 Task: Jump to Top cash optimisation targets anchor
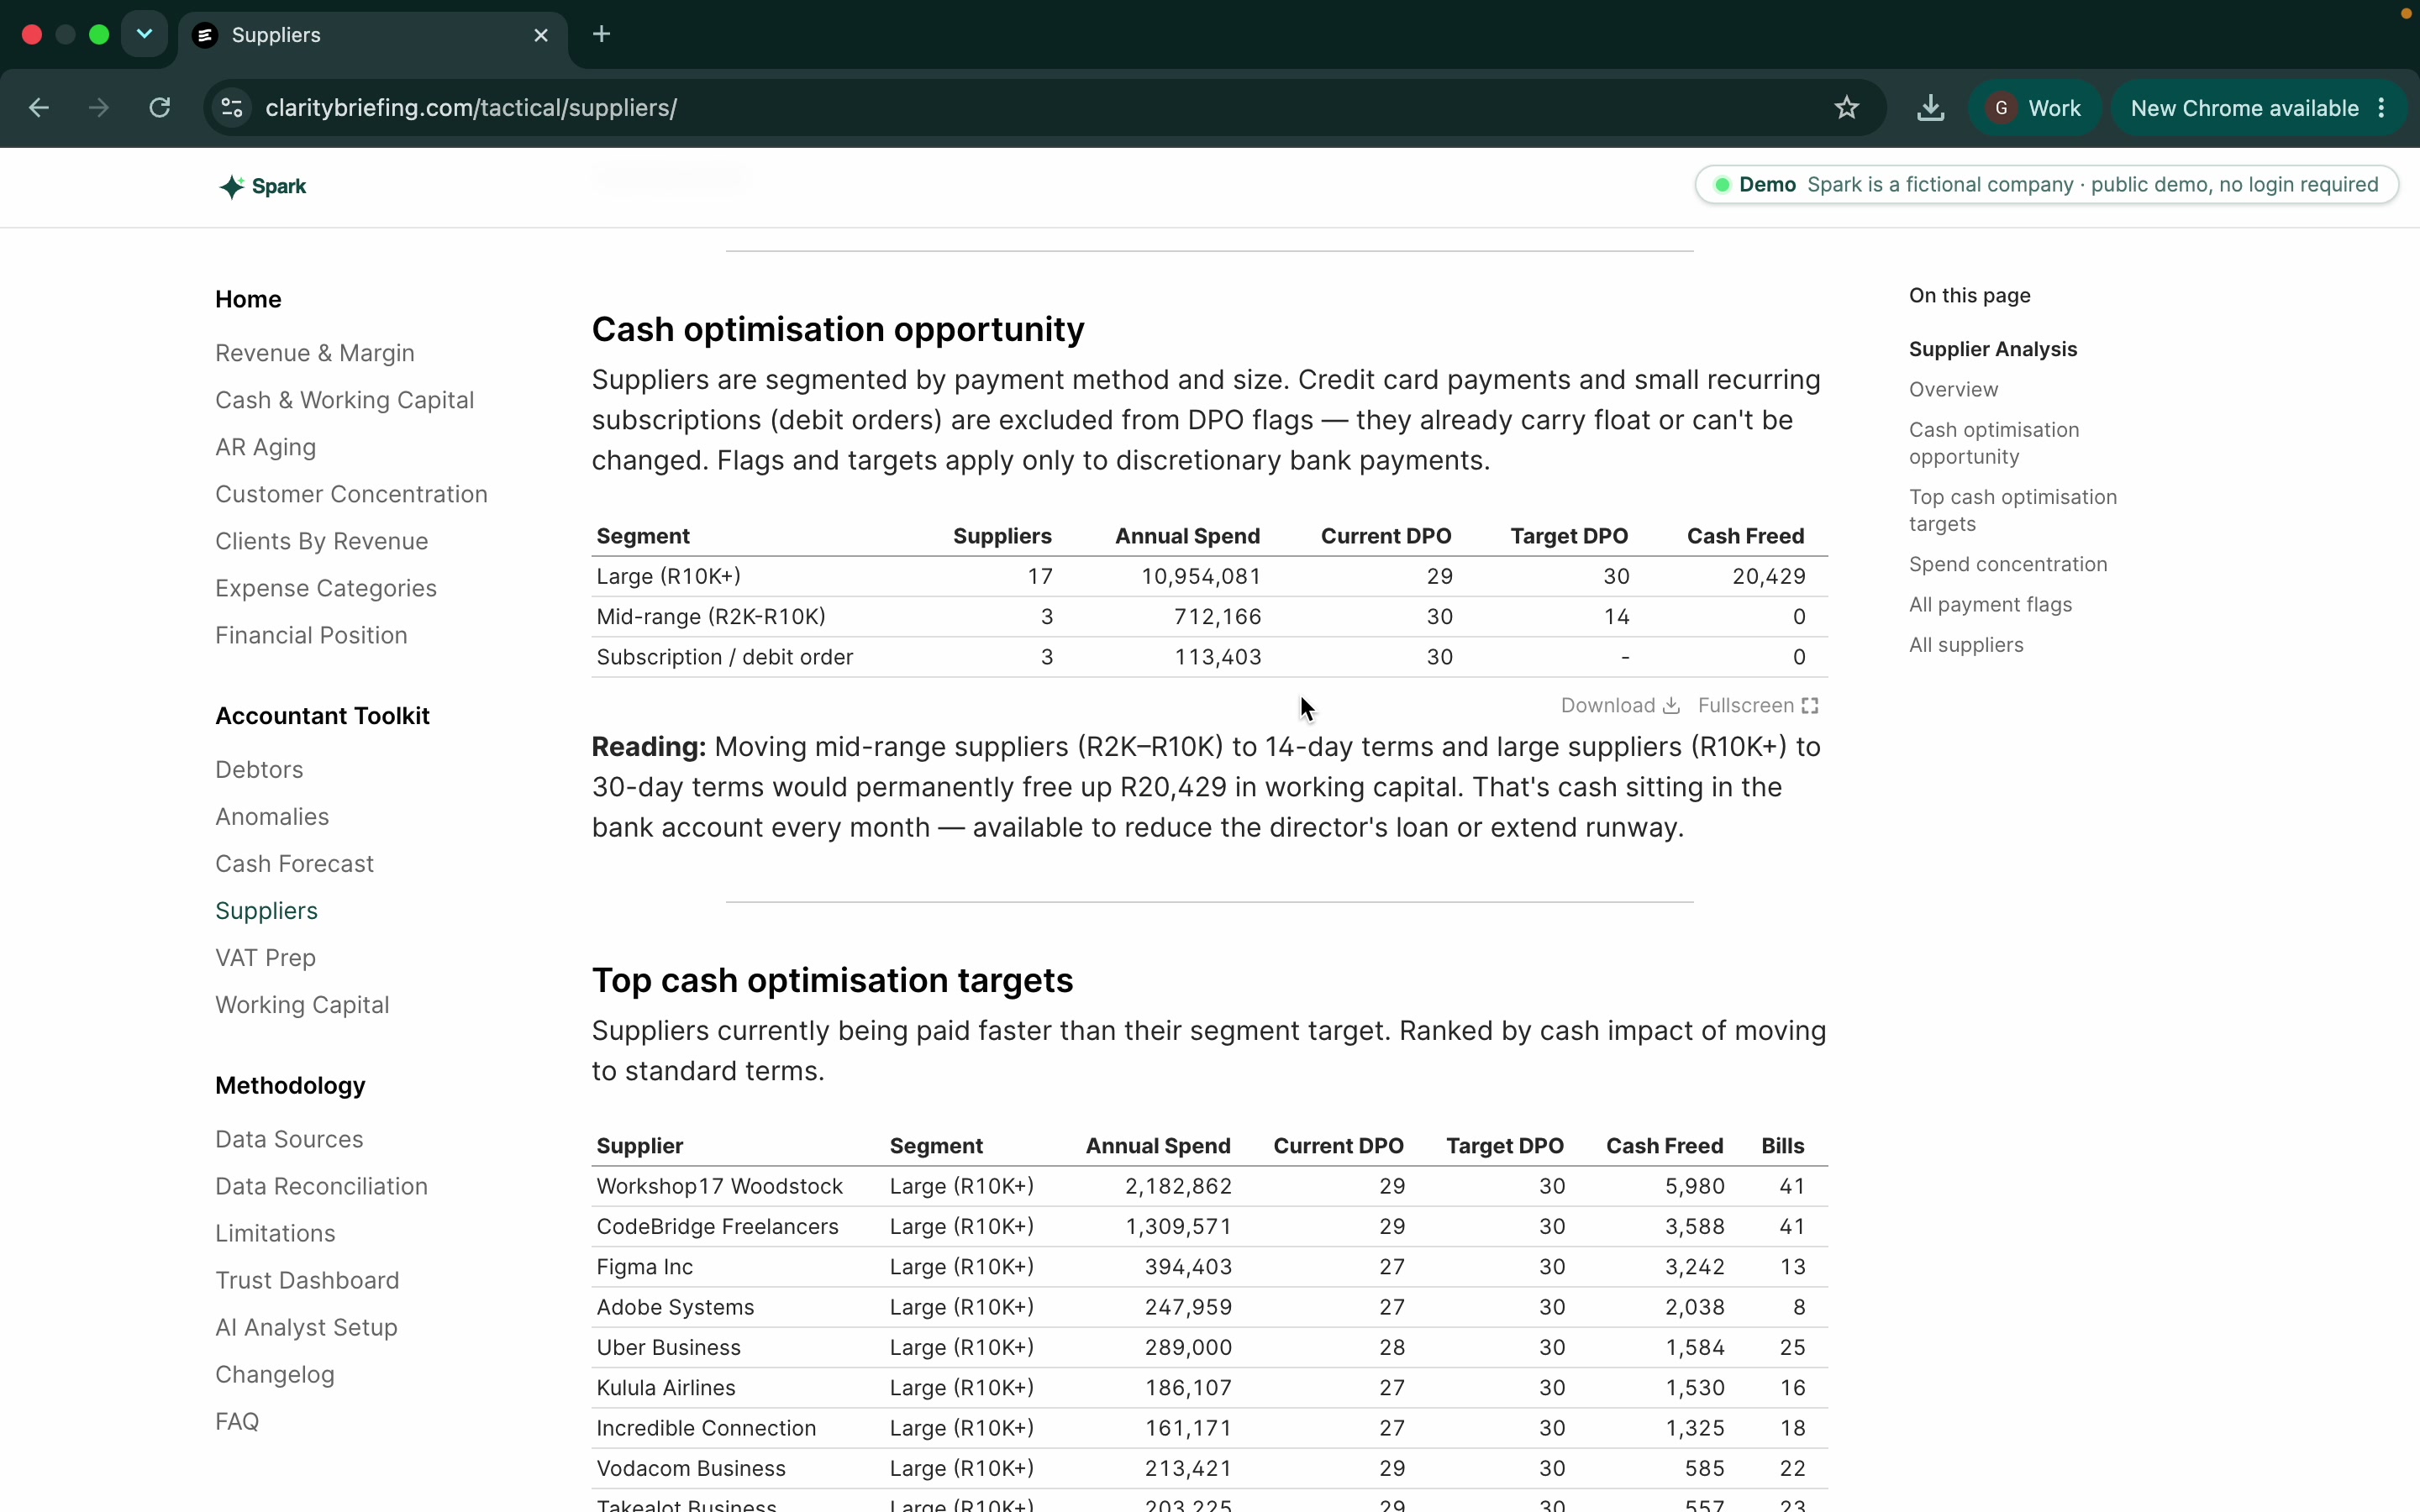2012,510
